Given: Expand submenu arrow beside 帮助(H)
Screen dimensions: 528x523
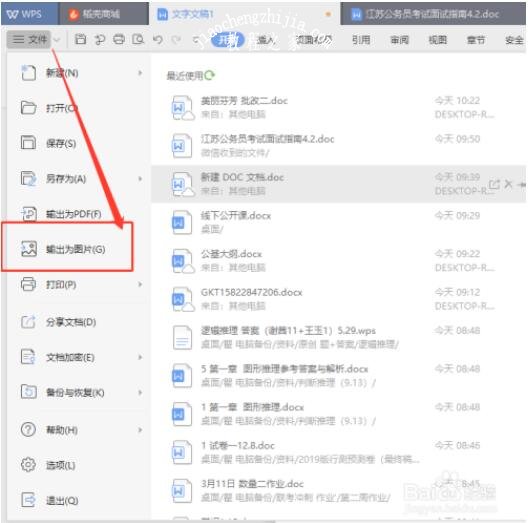Looking at the screenshot, I should (x=140, y=430).
